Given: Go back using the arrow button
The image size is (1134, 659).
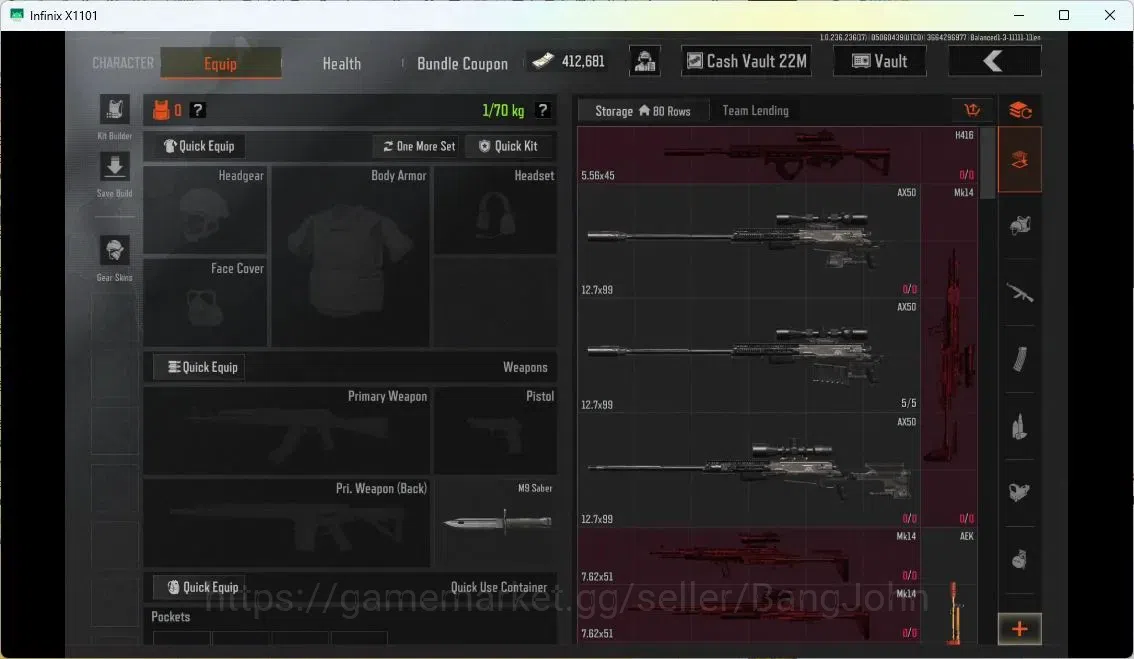Looking at the screenshot, I should click(x=994, y=61).
